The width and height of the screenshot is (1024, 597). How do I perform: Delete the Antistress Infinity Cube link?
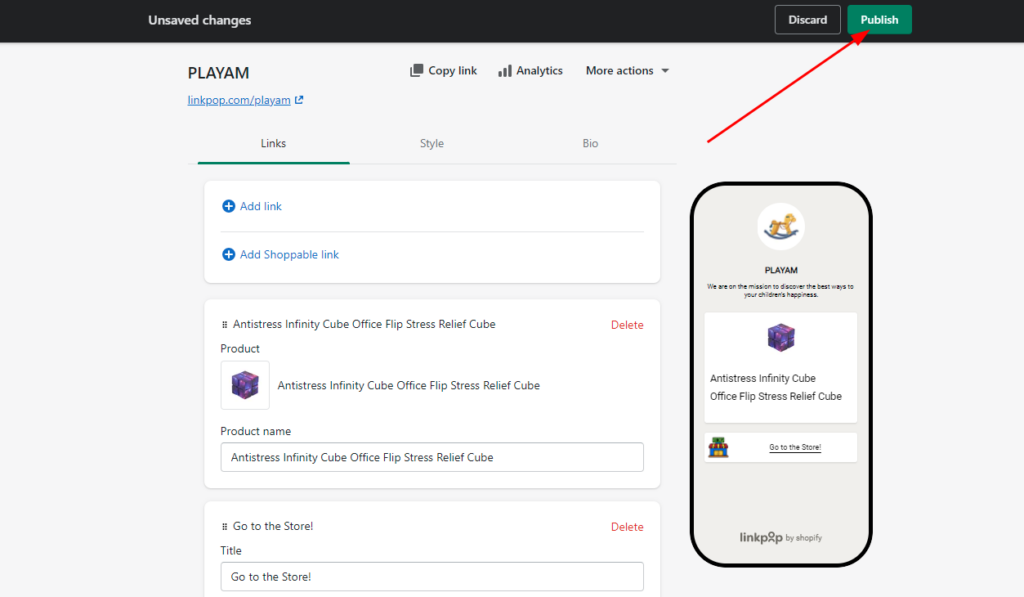pos(627,325)
